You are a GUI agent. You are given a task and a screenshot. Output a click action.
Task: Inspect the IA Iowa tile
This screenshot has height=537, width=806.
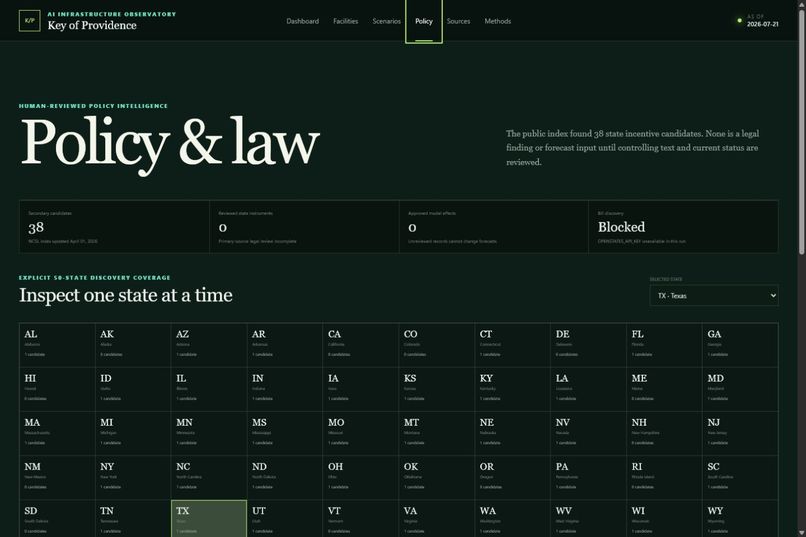click(360, 389)
